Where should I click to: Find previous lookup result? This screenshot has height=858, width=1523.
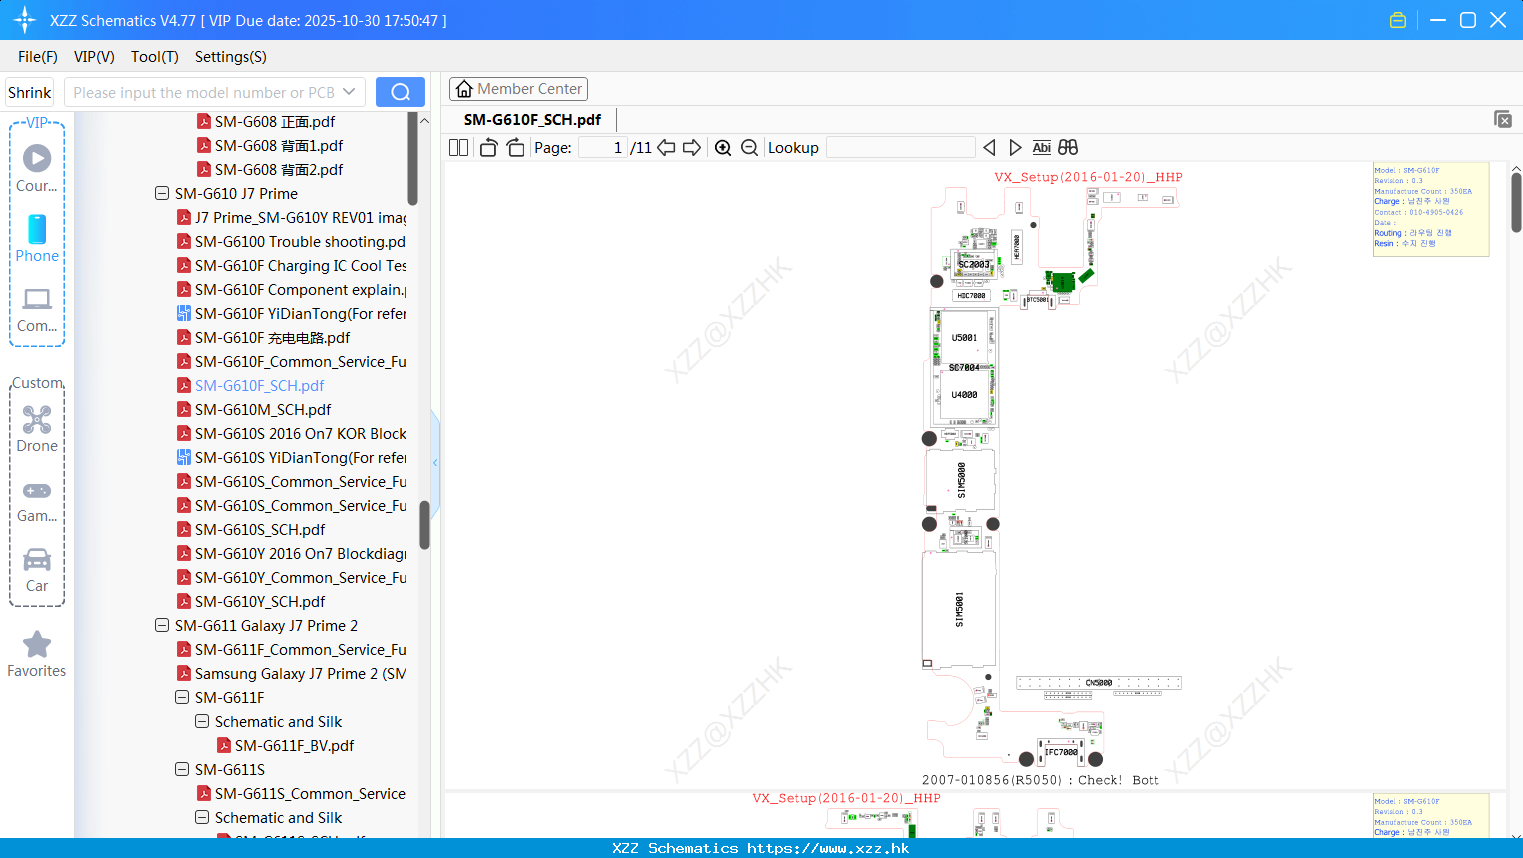click(x=989, y=148)
